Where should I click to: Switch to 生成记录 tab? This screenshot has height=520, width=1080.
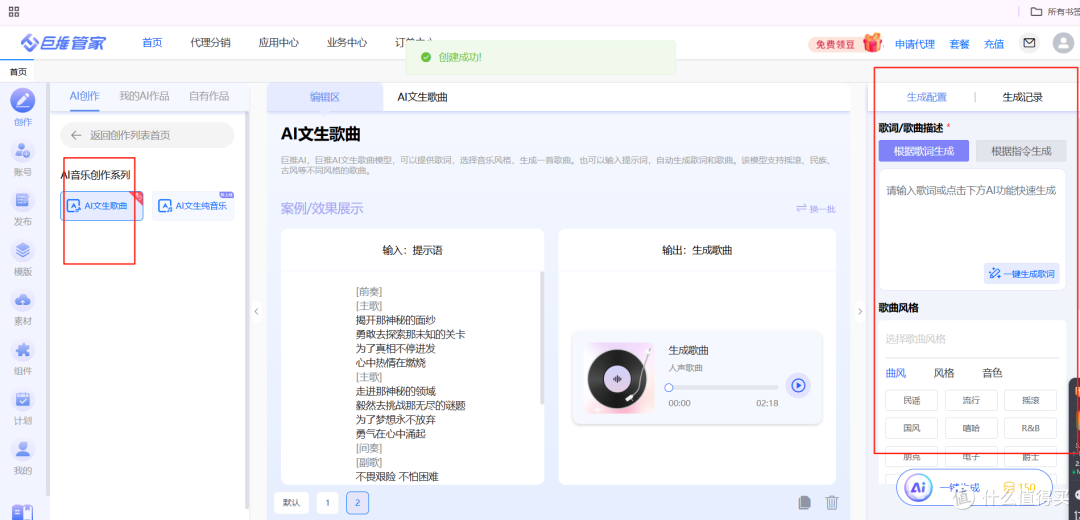[1022, 97]
